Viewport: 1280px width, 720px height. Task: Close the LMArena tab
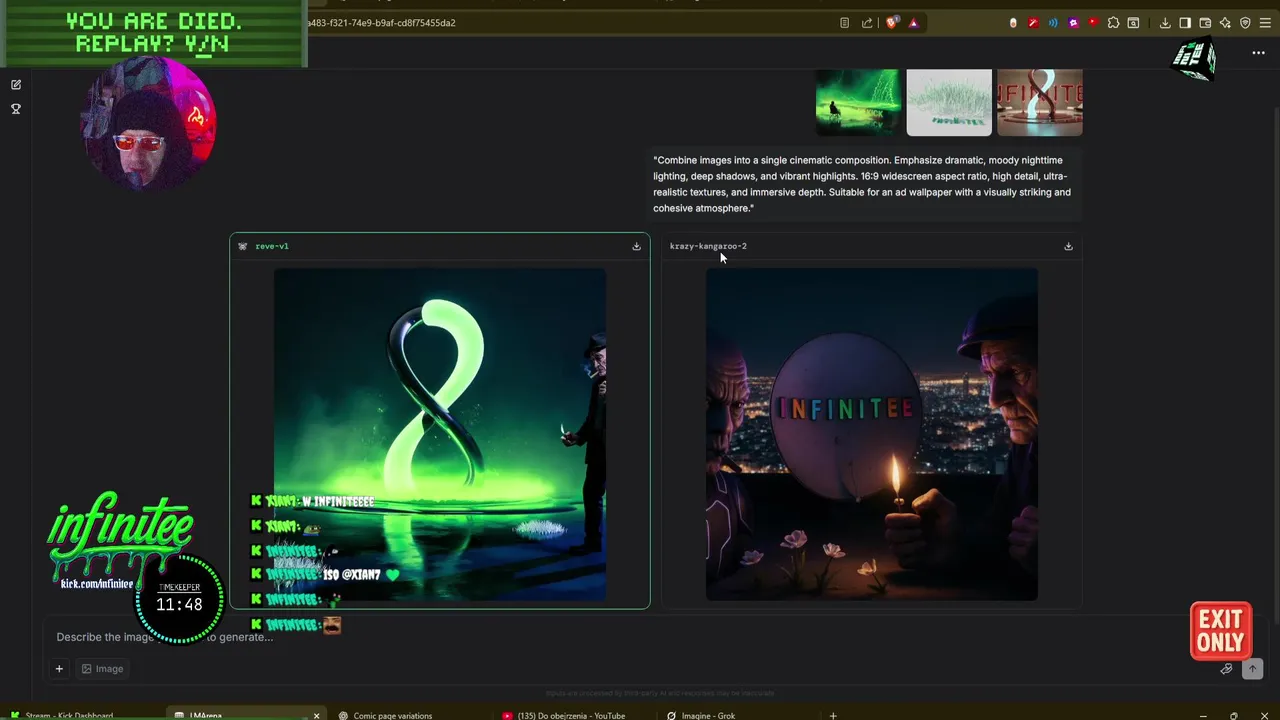point(316,715)
